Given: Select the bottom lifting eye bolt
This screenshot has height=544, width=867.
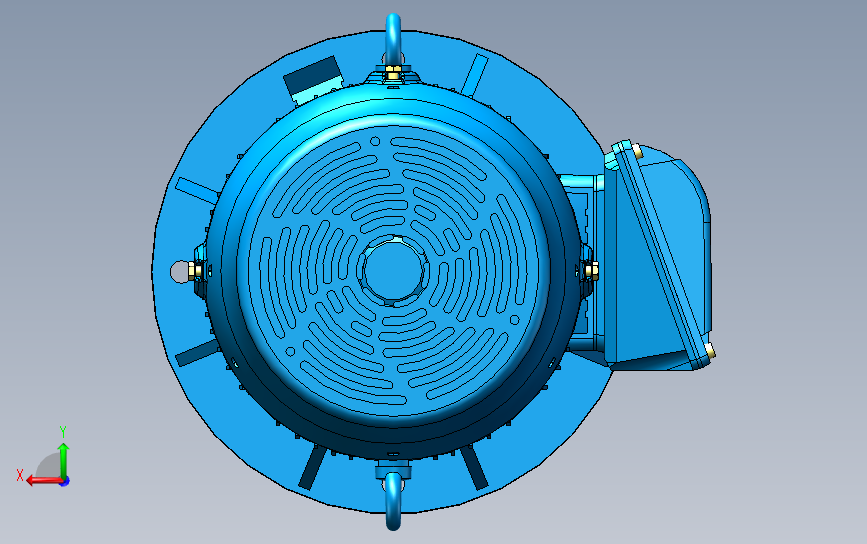Looking at the screenshot, I should click(393, 501).
